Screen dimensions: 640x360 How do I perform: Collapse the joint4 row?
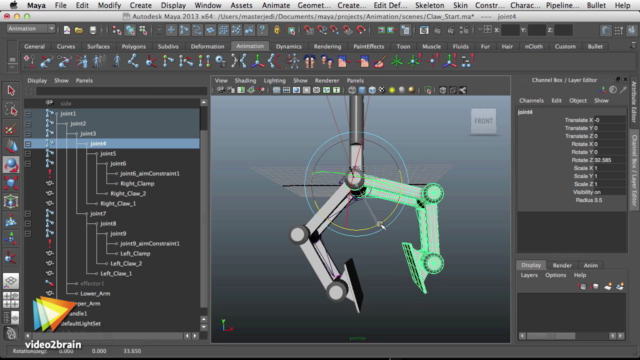point(28,144)
